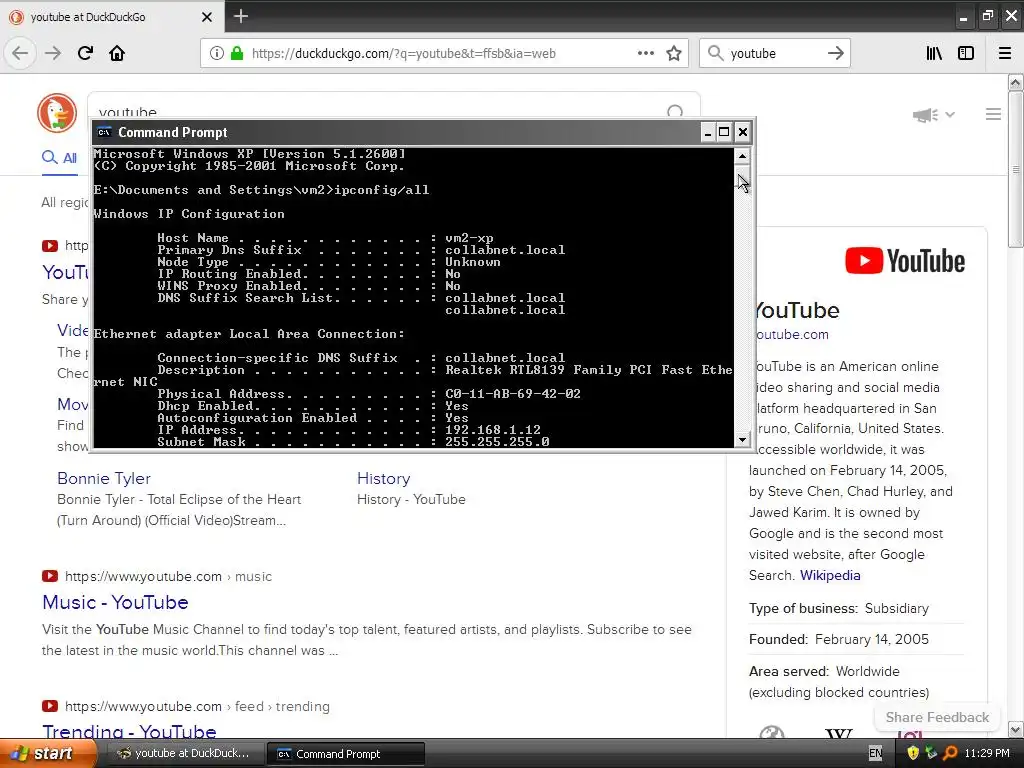Open the Trending - YouTube result

(129, 731)
